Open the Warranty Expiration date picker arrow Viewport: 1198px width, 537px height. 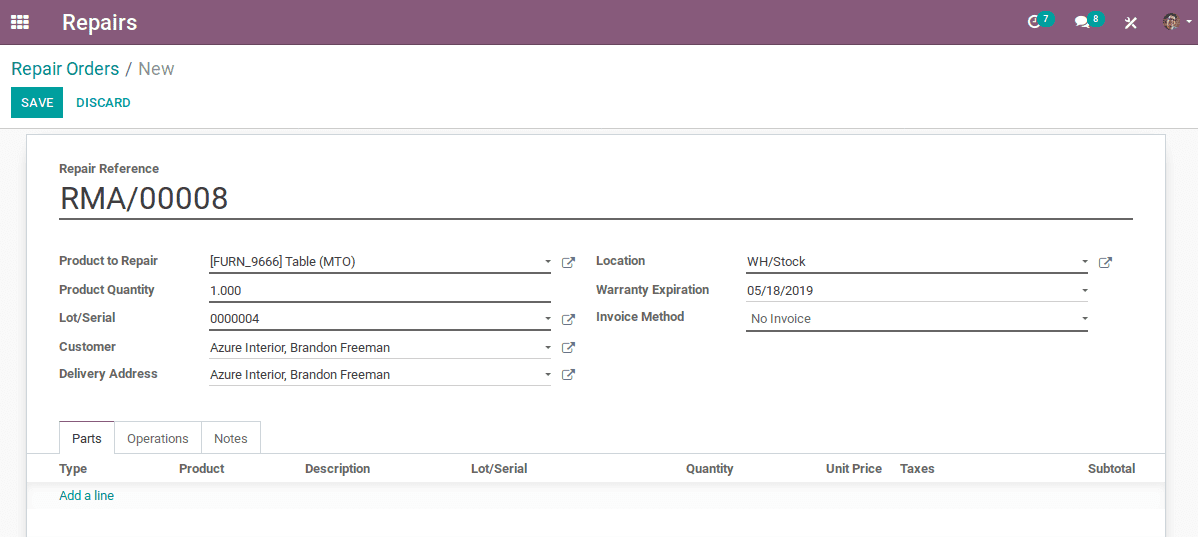tap(1084, 290)
